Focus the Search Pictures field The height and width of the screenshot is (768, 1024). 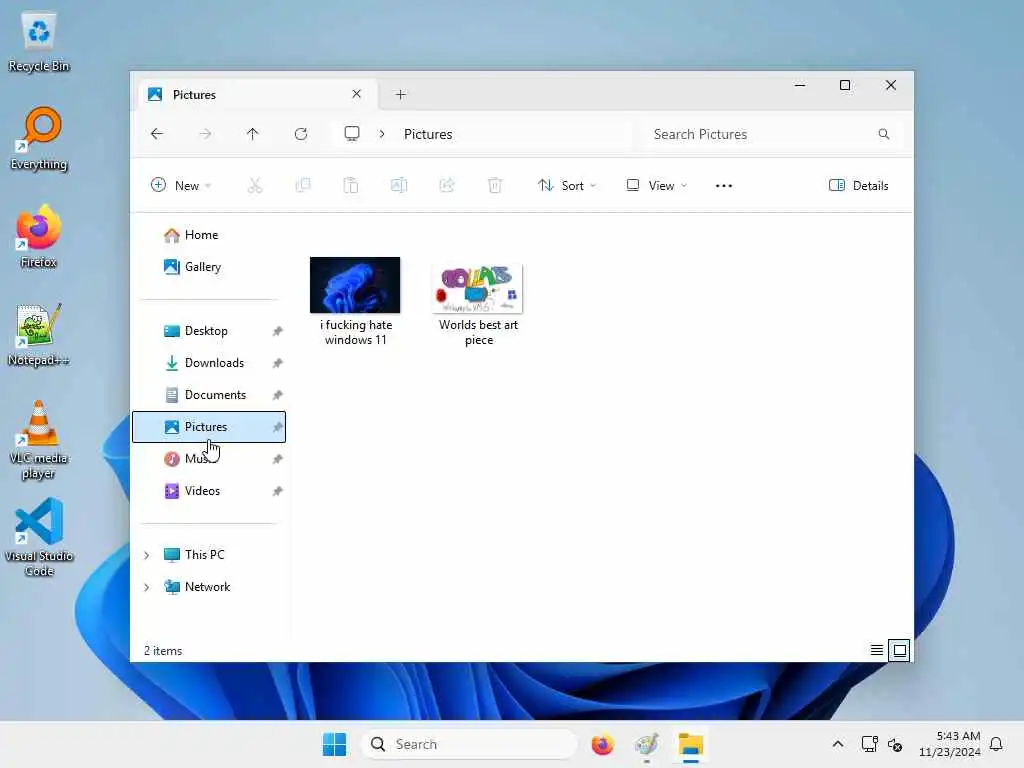[x=773, y=134]
